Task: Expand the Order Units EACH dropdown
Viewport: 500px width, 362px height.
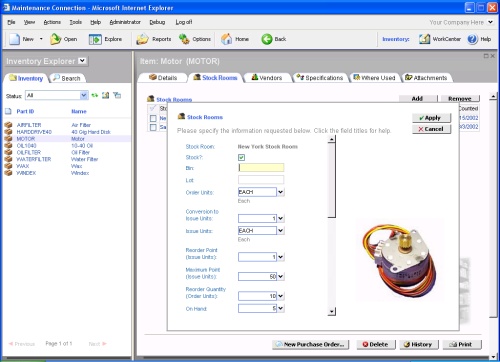Action: [x=281, y=192]
